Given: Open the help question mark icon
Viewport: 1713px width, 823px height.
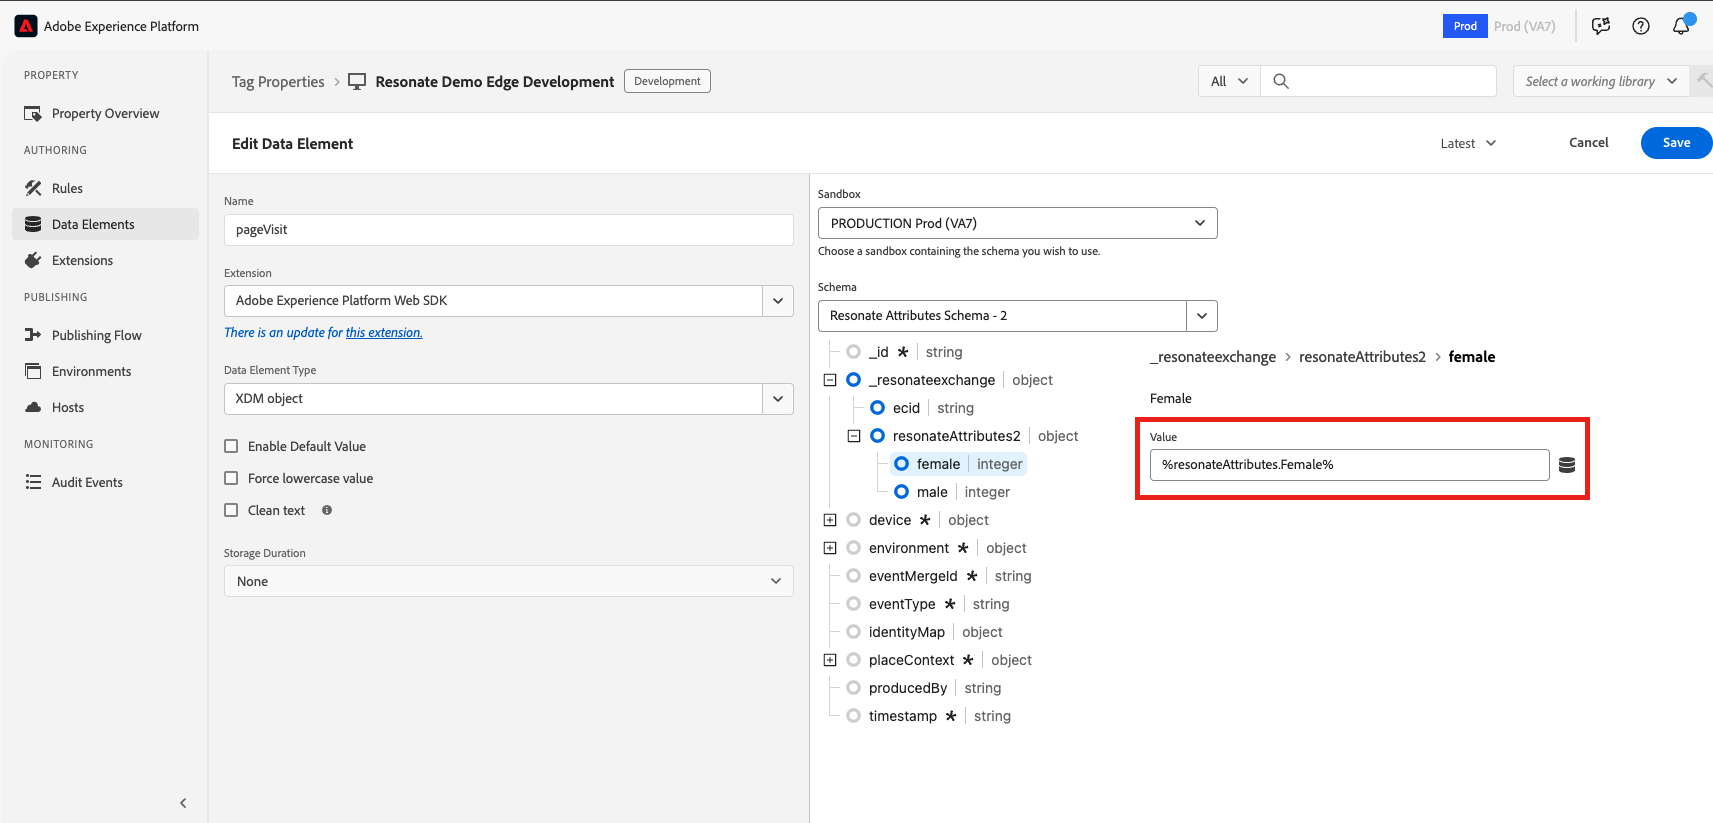Looking at the screenshot, I should pos(1641,26).
